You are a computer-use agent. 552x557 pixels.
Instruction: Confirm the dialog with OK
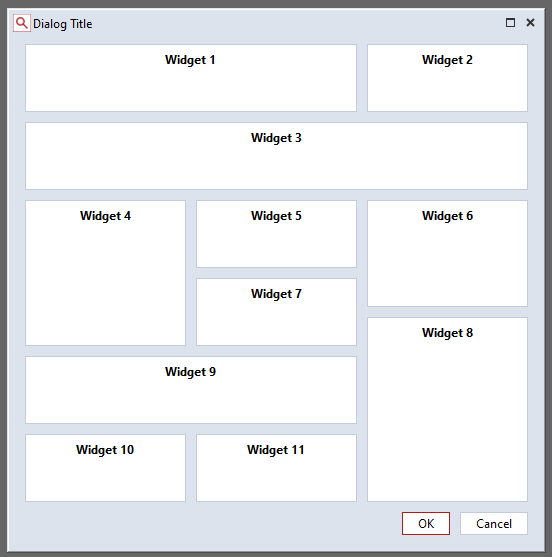pos(426,523)
